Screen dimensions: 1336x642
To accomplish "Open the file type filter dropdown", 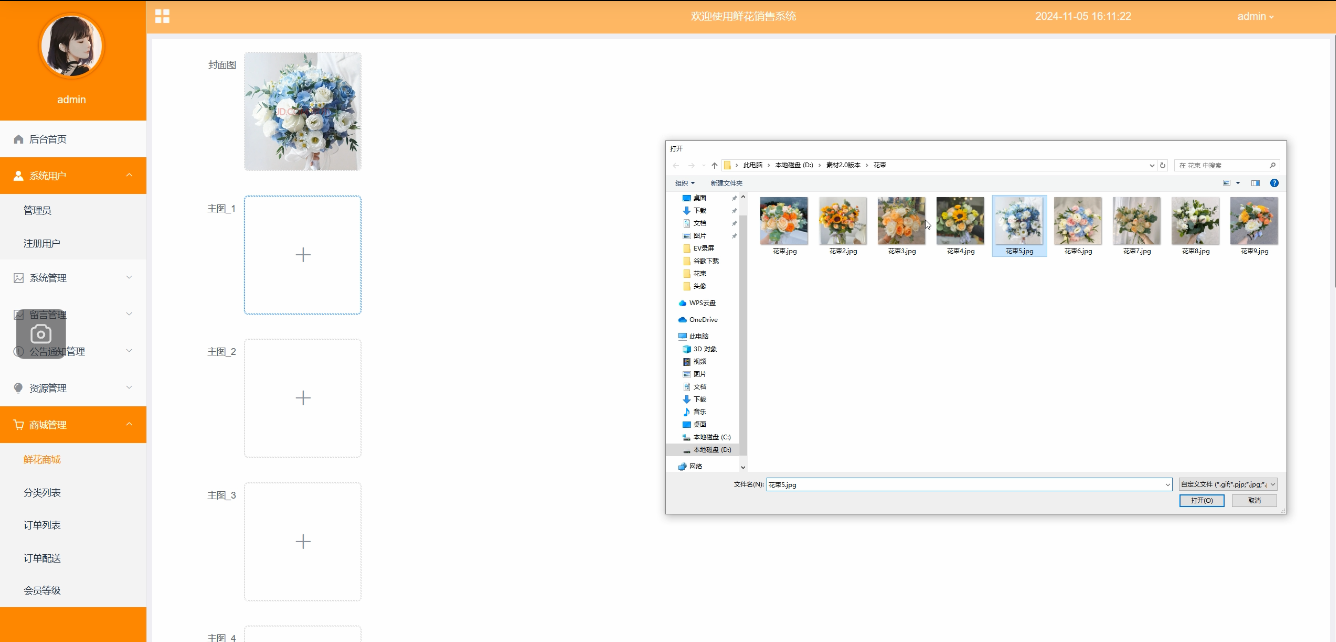I will pos(1228,484).
